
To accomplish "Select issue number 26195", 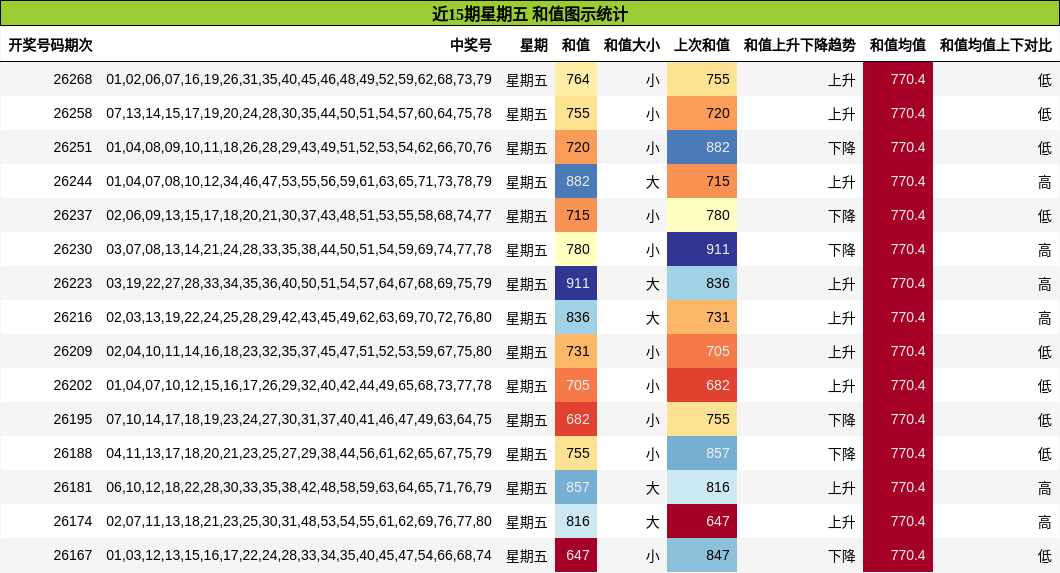I will pyautogui.click(x=73, y=419).
